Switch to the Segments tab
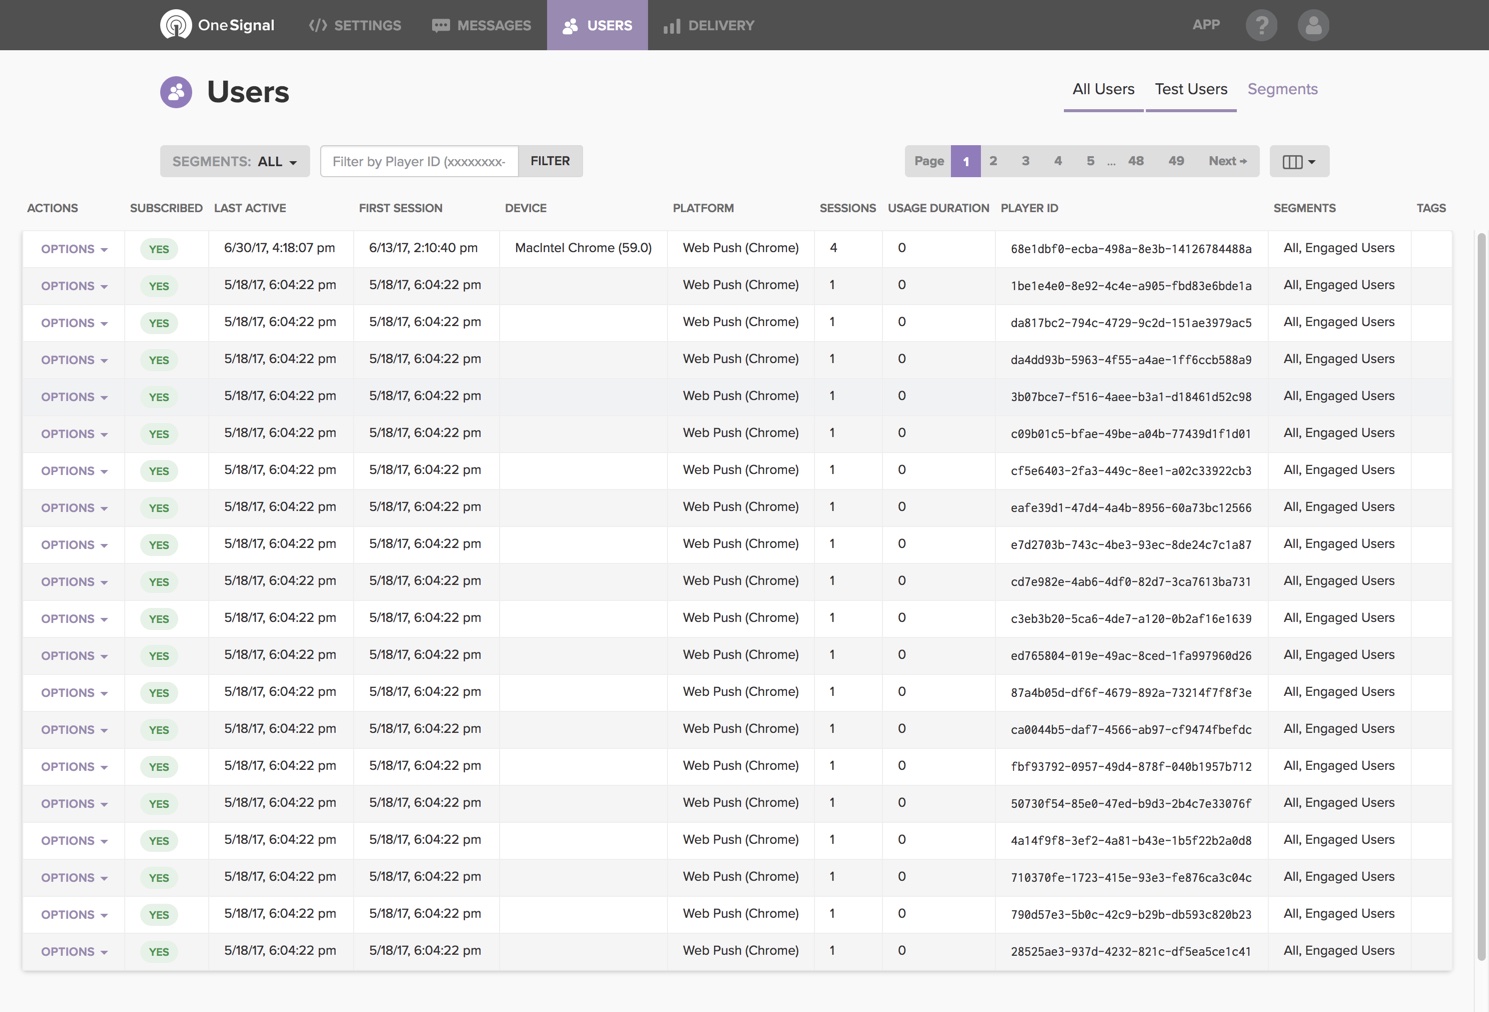1489x1012 pixels. [1282, 89]
